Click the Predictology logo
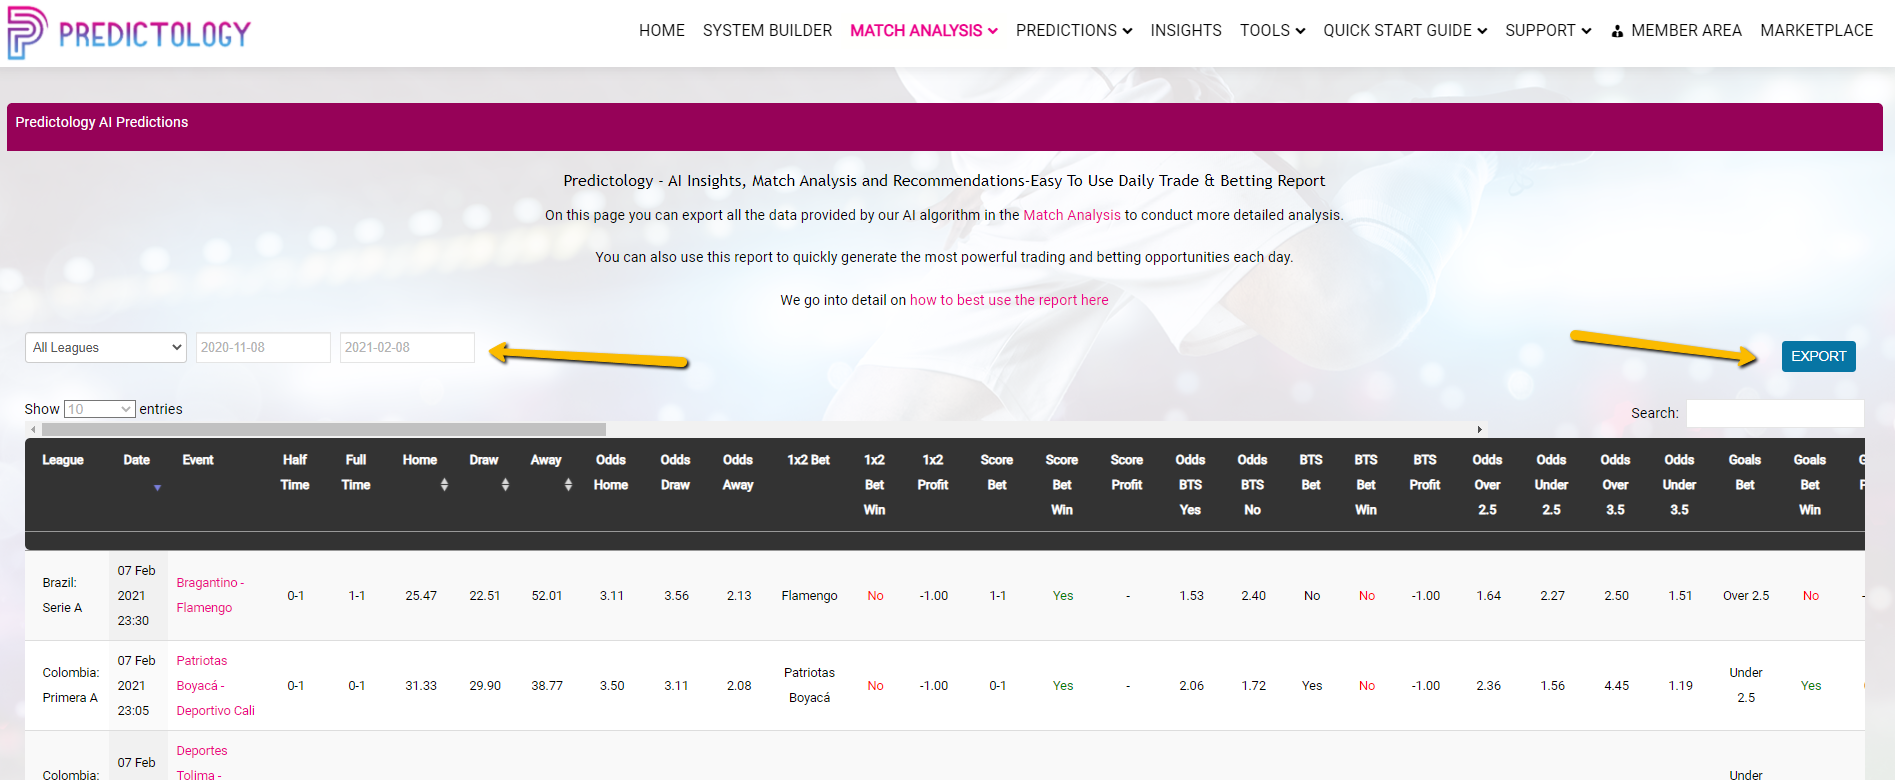The image size is (1895, 780). click(129, 33)
